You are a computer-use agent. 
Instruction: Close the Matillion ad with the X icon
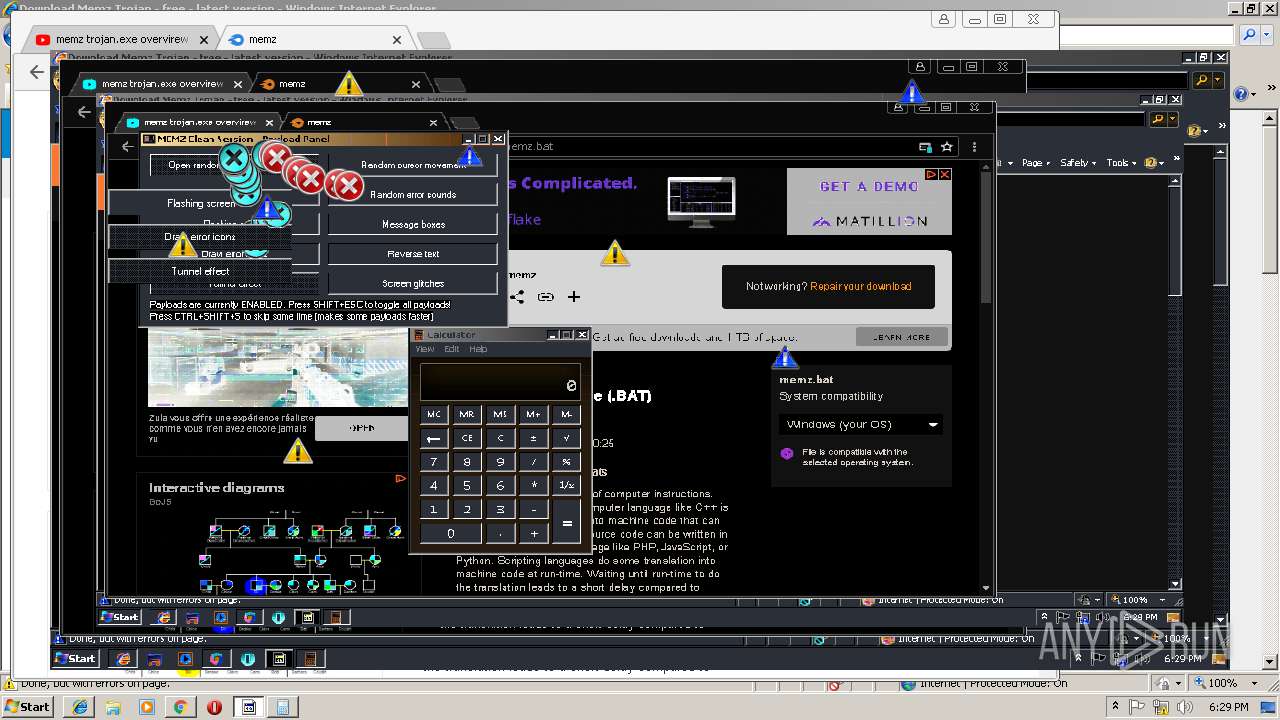(x=944, y=174)
